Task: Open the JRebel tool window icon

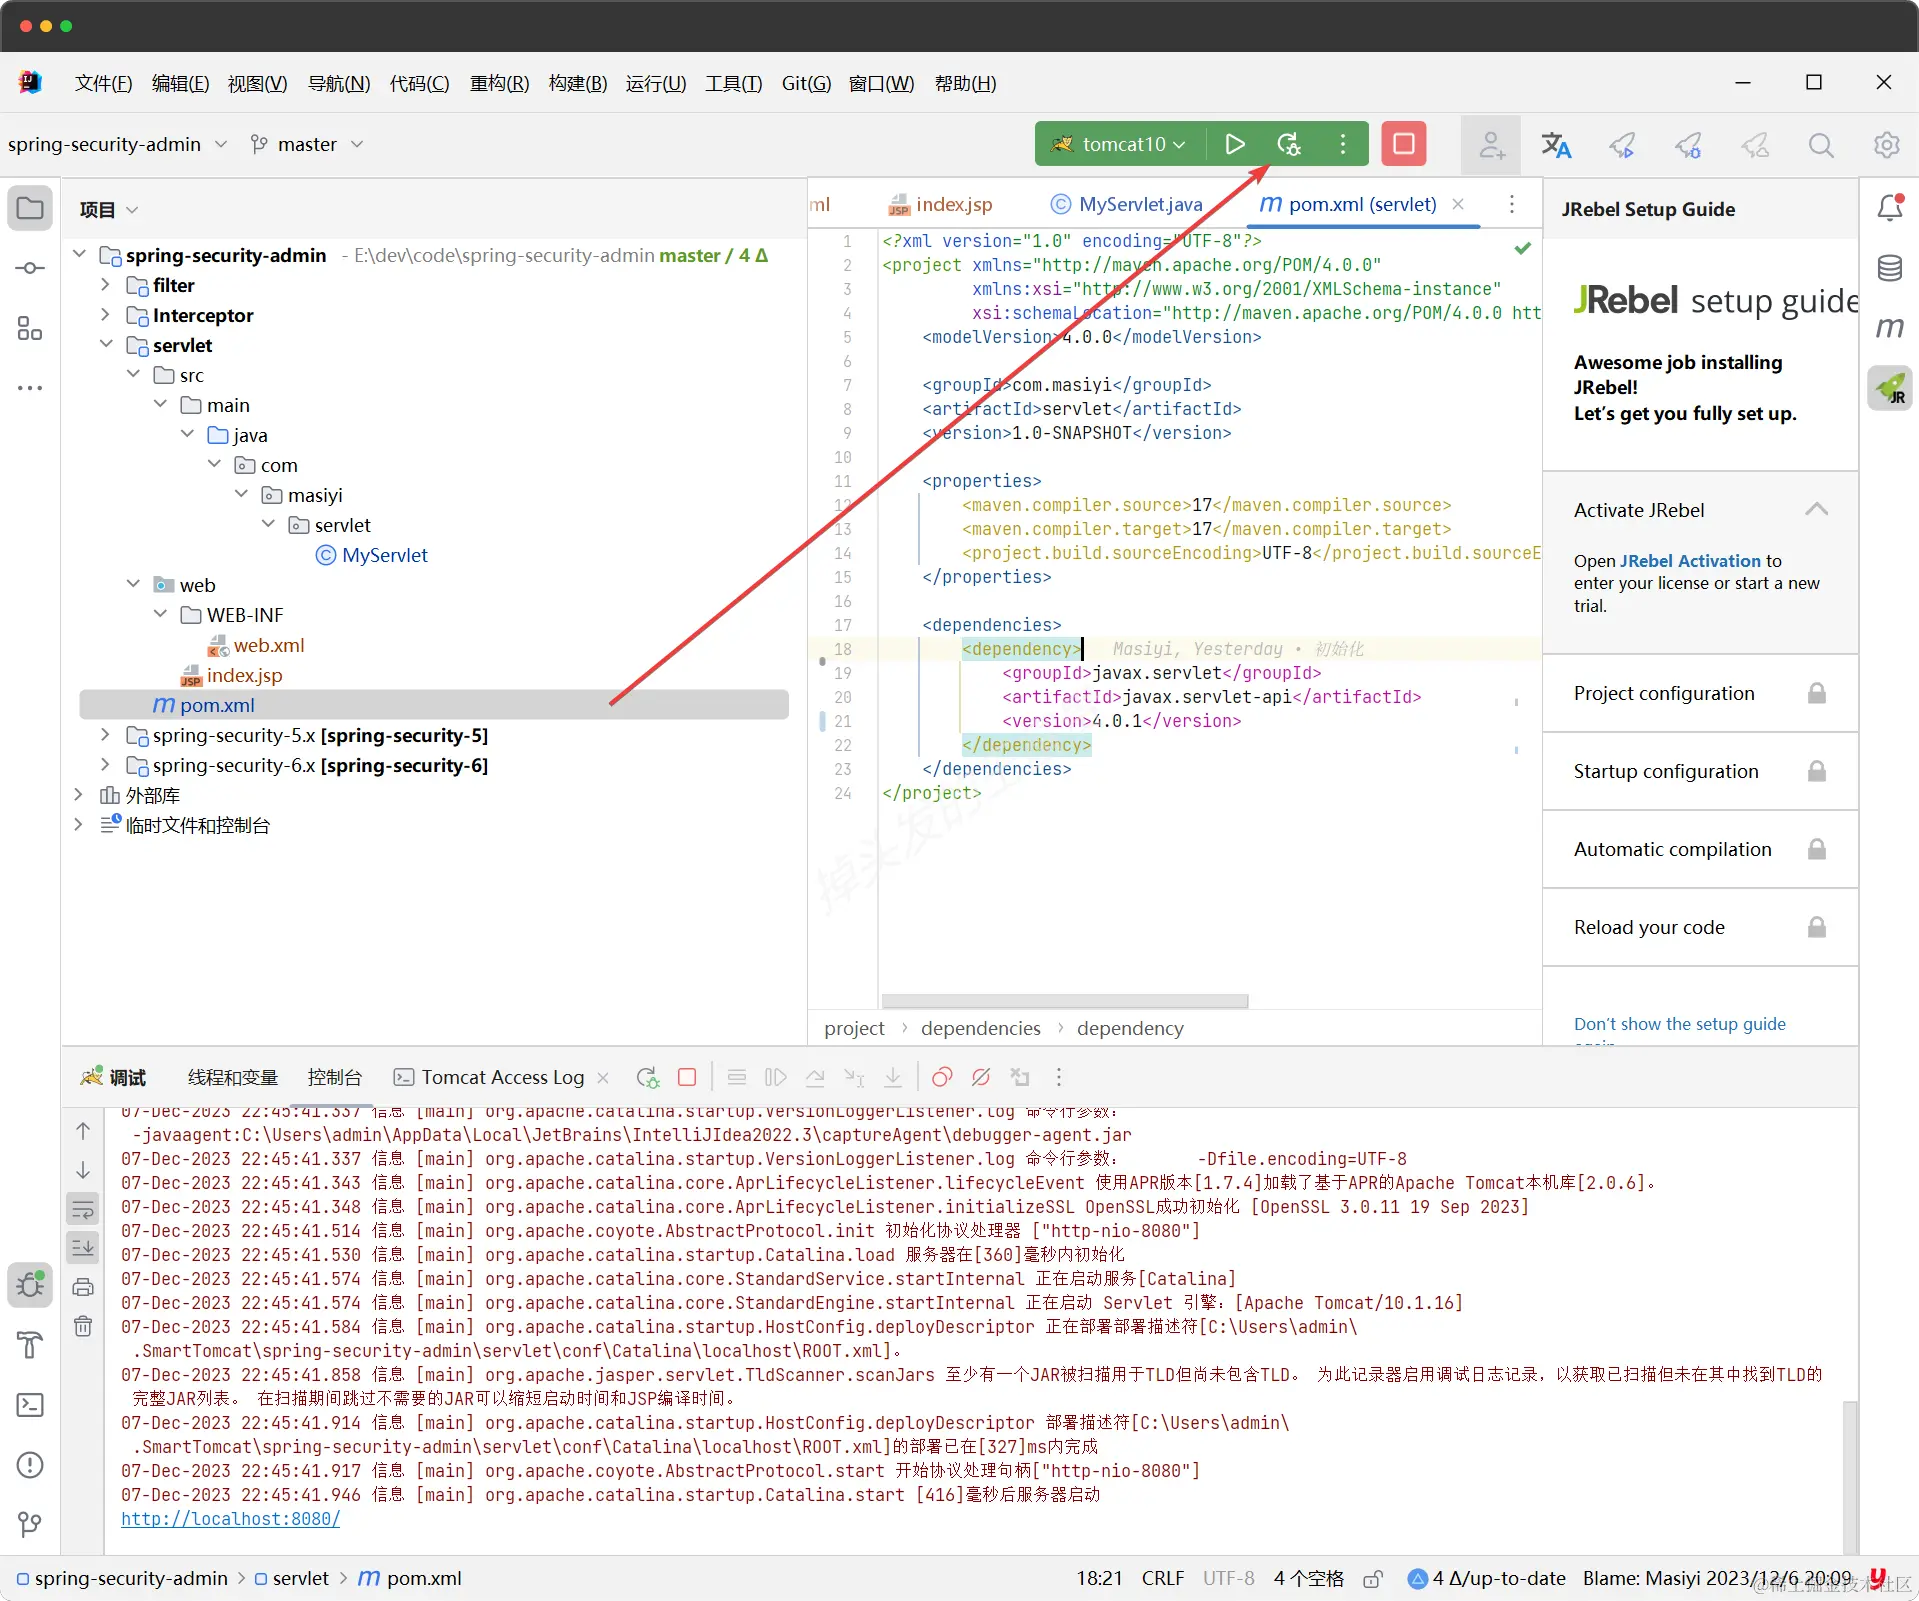Action: click(1889, 388)
